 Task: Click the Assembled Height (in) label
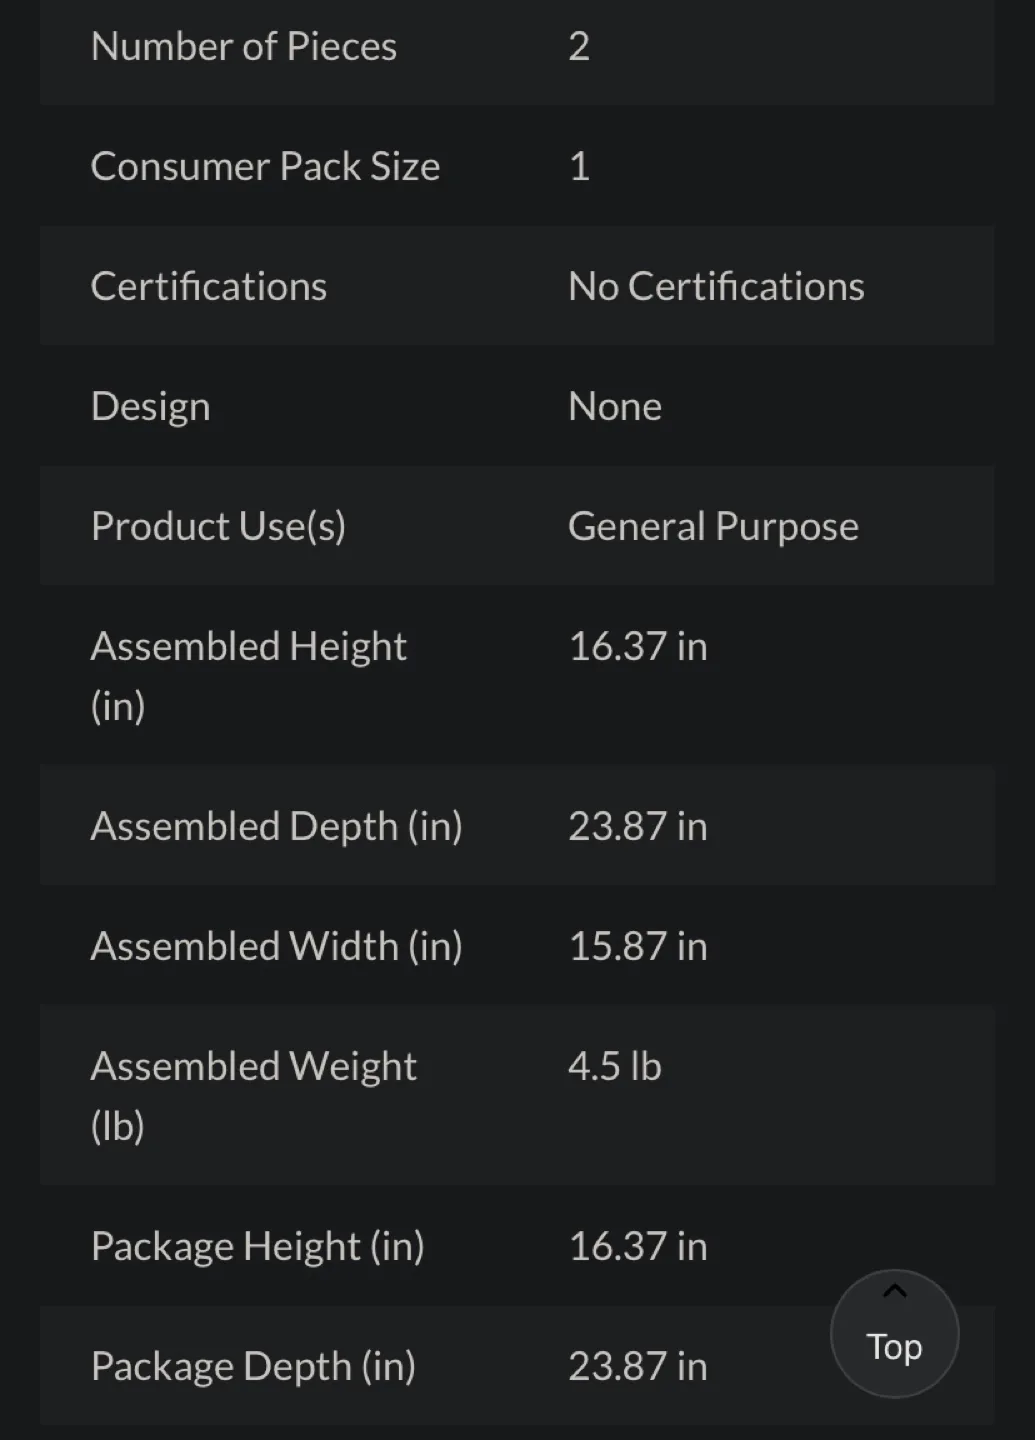point(248,675)
